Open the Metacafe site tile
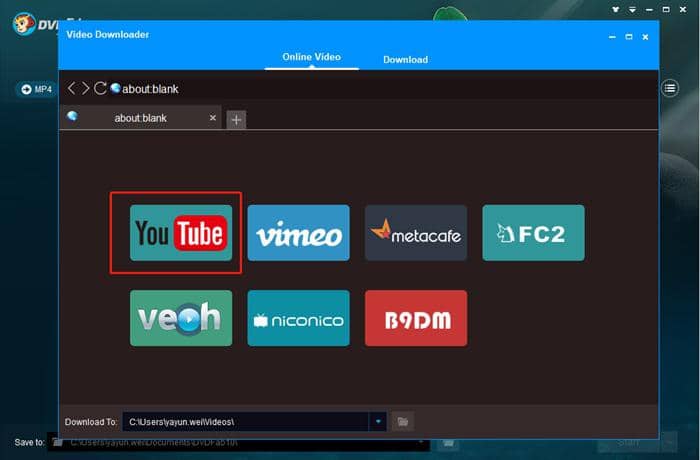700x460 pixels. (416, 233)
